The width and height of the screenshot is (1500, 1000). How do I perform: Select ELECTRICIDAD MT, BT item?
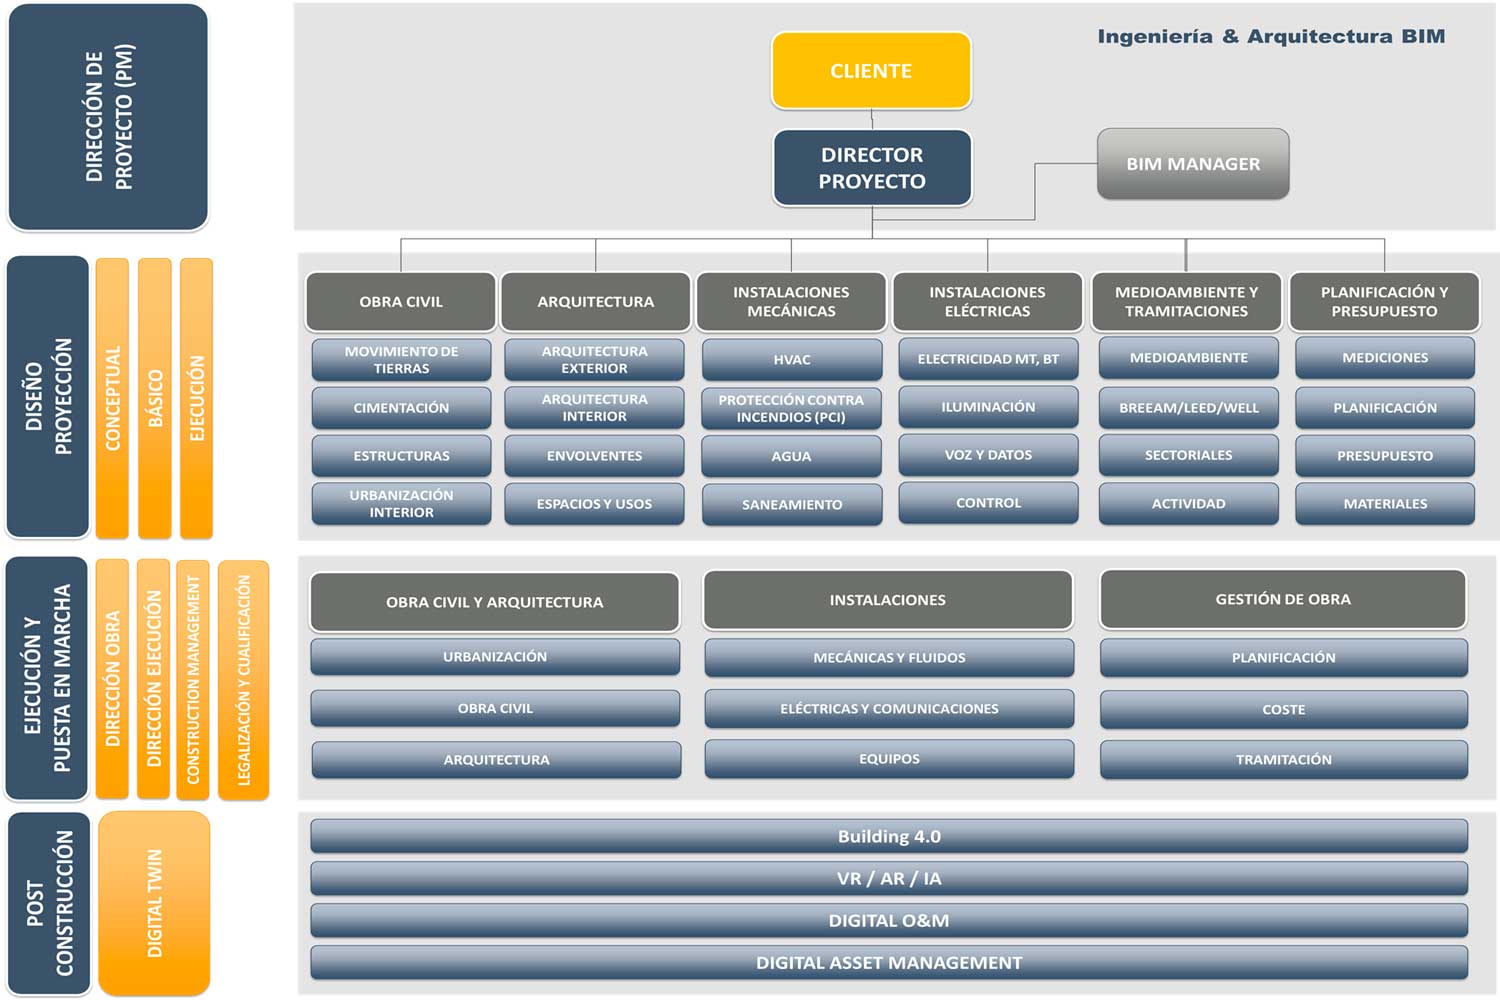pyautogui.click(x=988, y=359)
